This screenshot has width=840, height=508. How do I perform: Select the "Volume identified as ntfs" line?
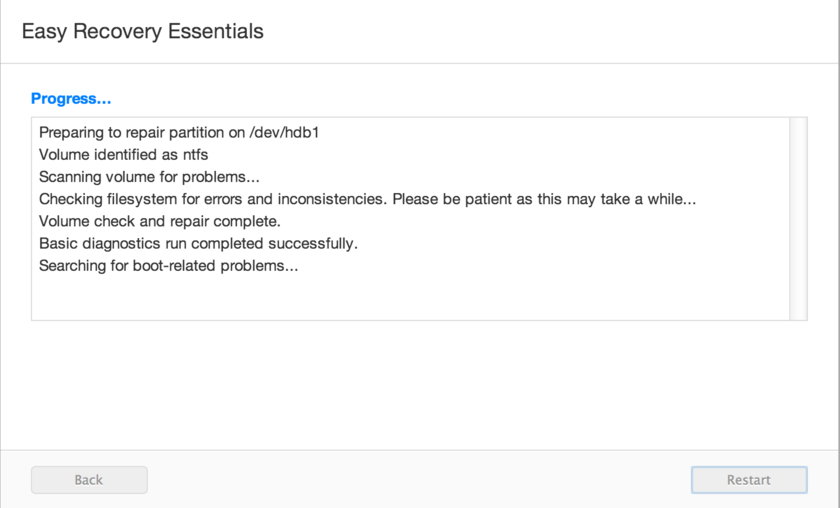point(123,154)
